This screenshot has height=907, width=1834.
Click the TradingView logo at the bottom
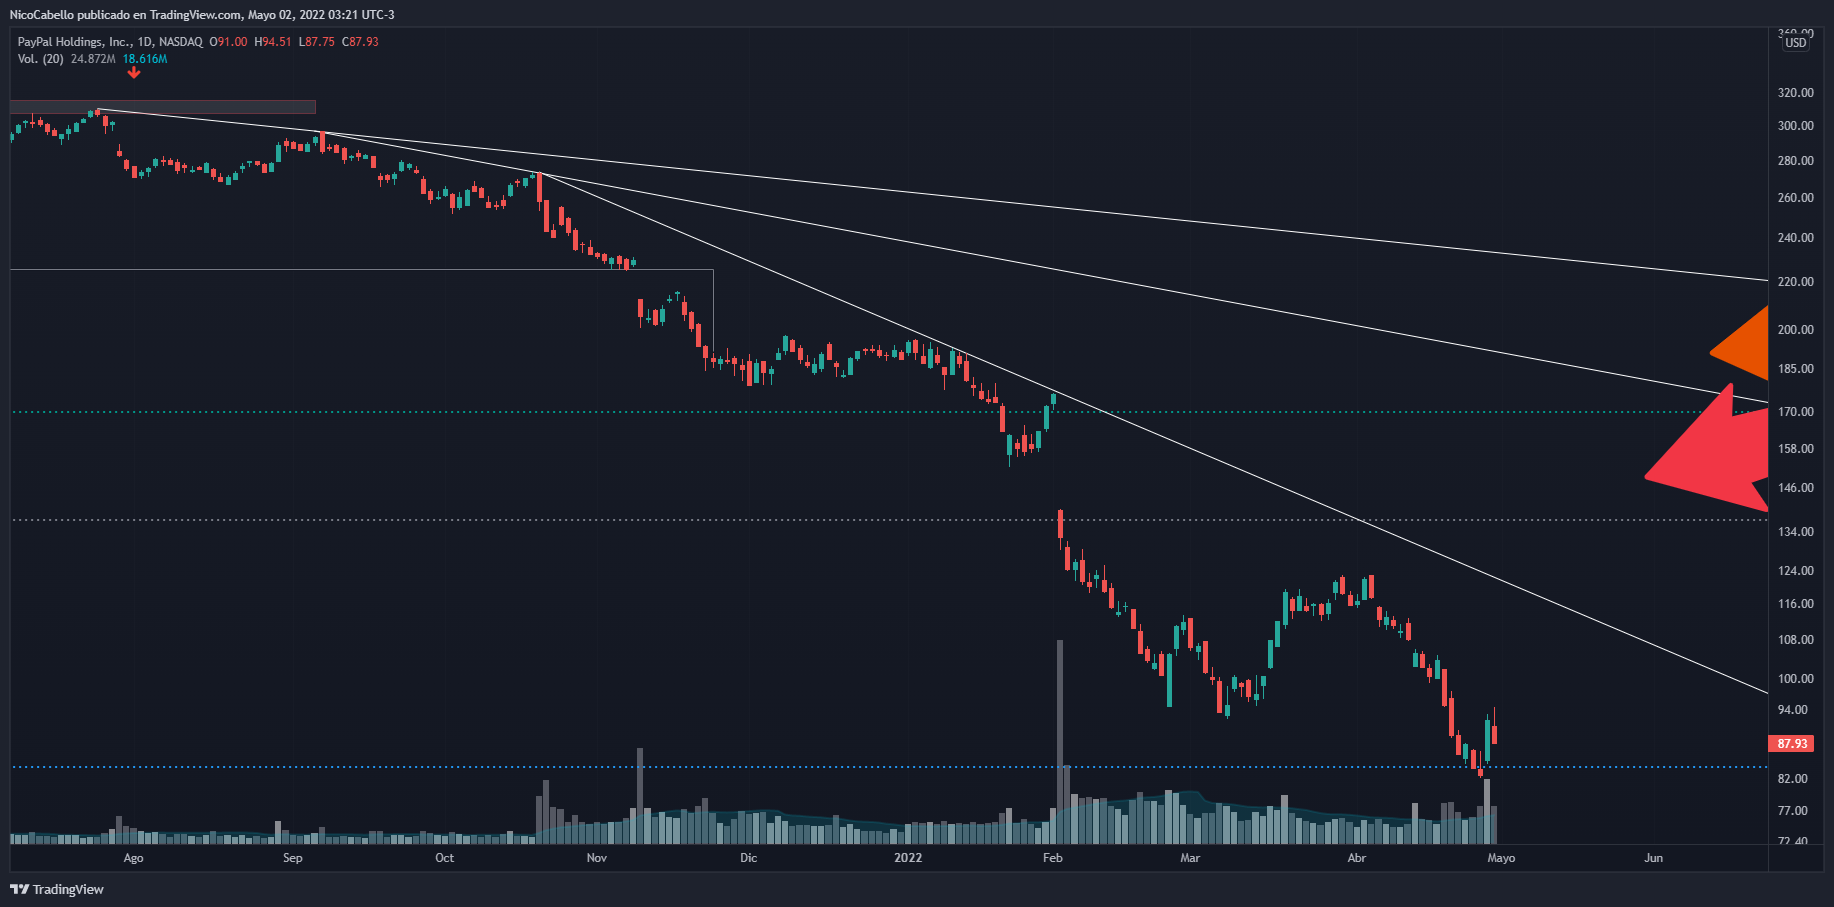[57, 889]
